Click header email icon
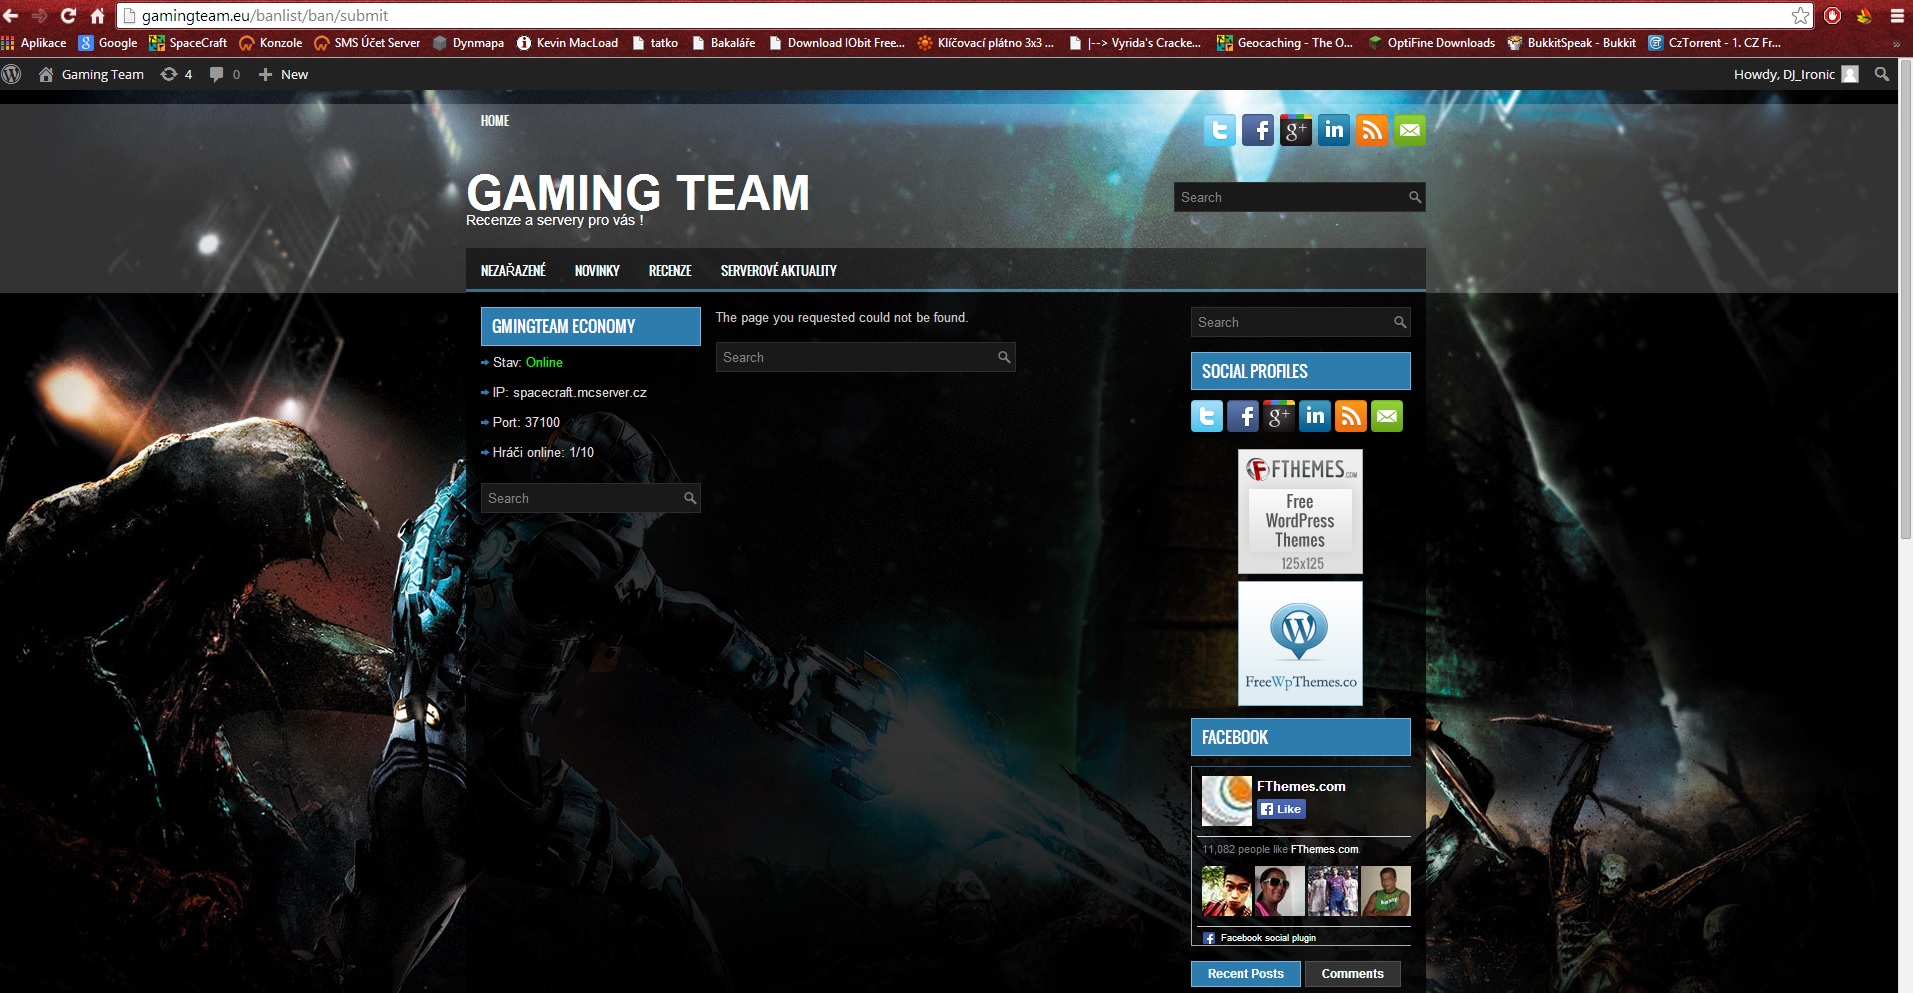This screenshot has height=993, width=1913. (x=1410, y=130)
